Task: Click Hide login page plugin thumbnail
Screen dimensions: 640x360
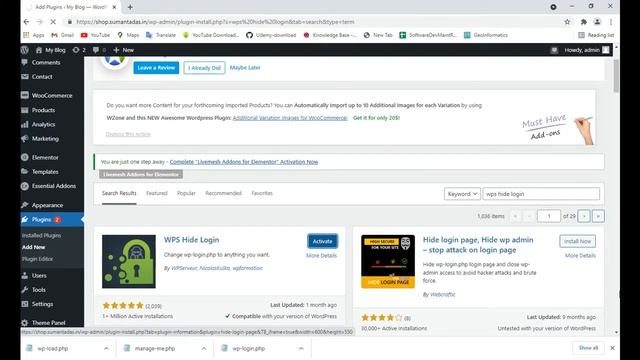Action: coord(388,262)
